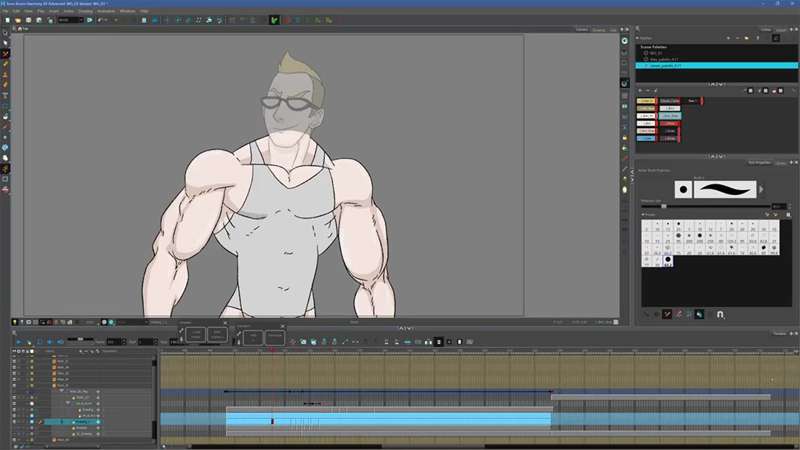Click the dashed marquee icon in top toolbar
This screenshot has width=800, height=450.
(198, 20)
